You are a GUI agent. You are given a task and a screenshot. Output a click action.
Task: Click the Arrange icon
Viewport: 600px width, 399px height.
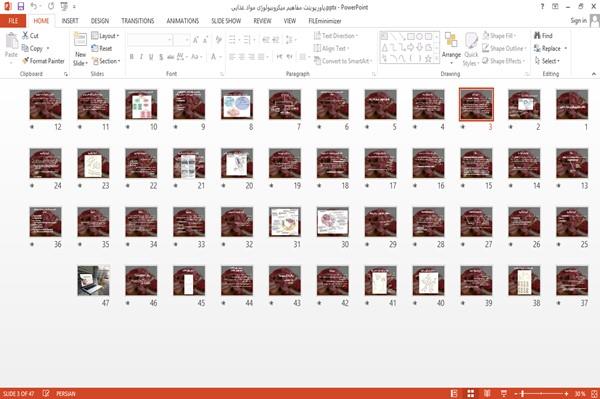point(451,41)
